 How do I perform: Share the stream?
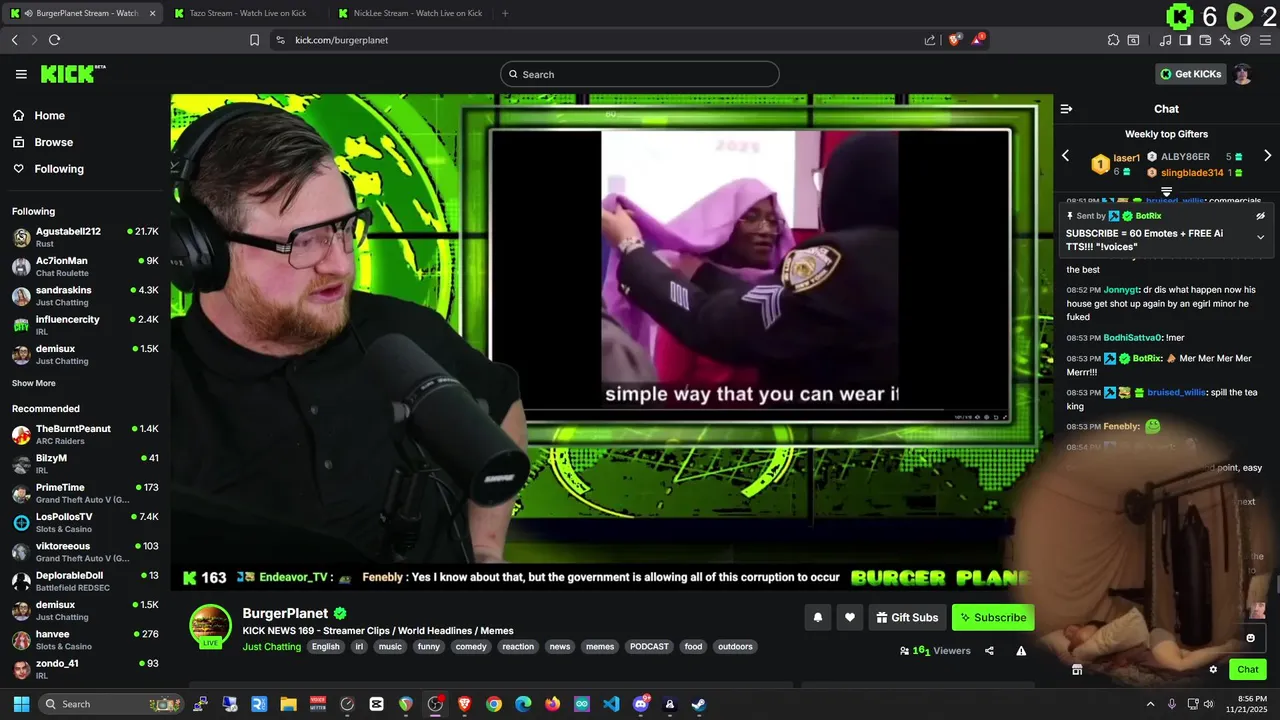989,651
